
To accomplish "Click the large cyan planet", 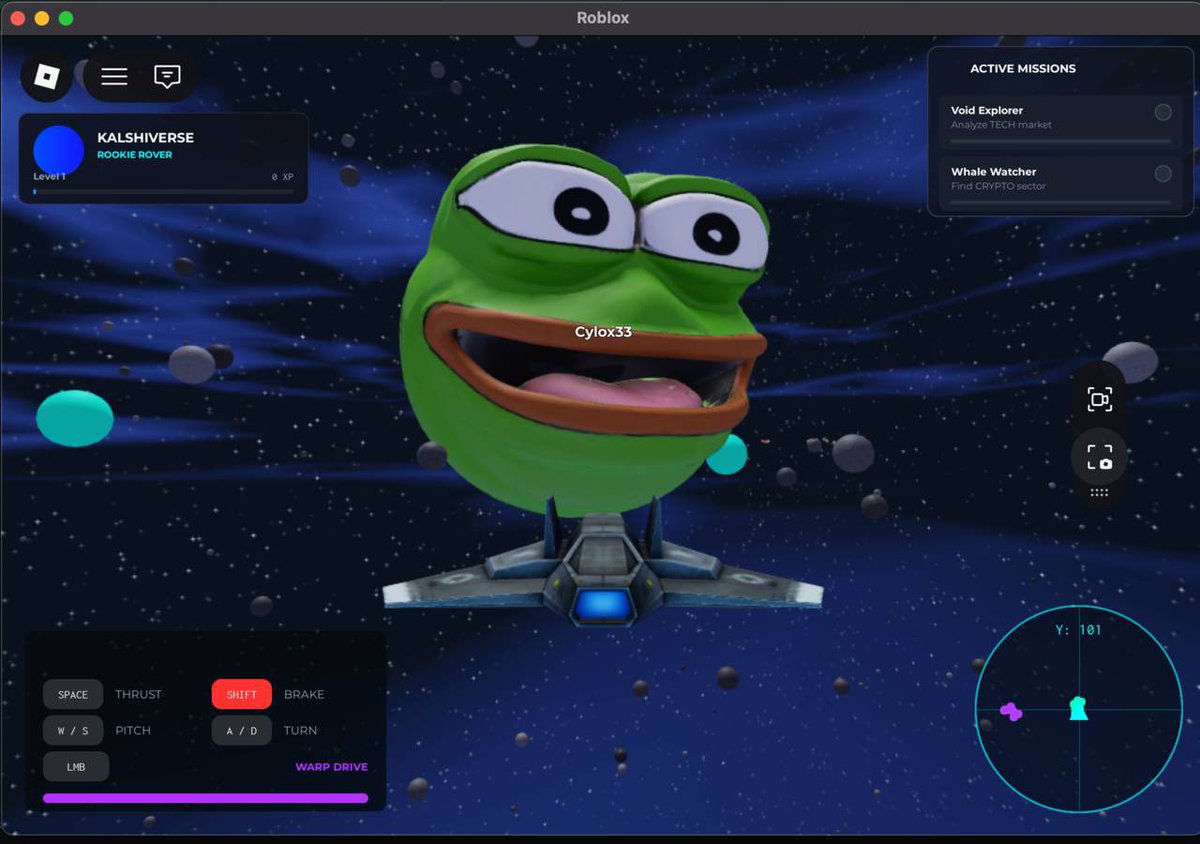I will (x=75, y=418).
